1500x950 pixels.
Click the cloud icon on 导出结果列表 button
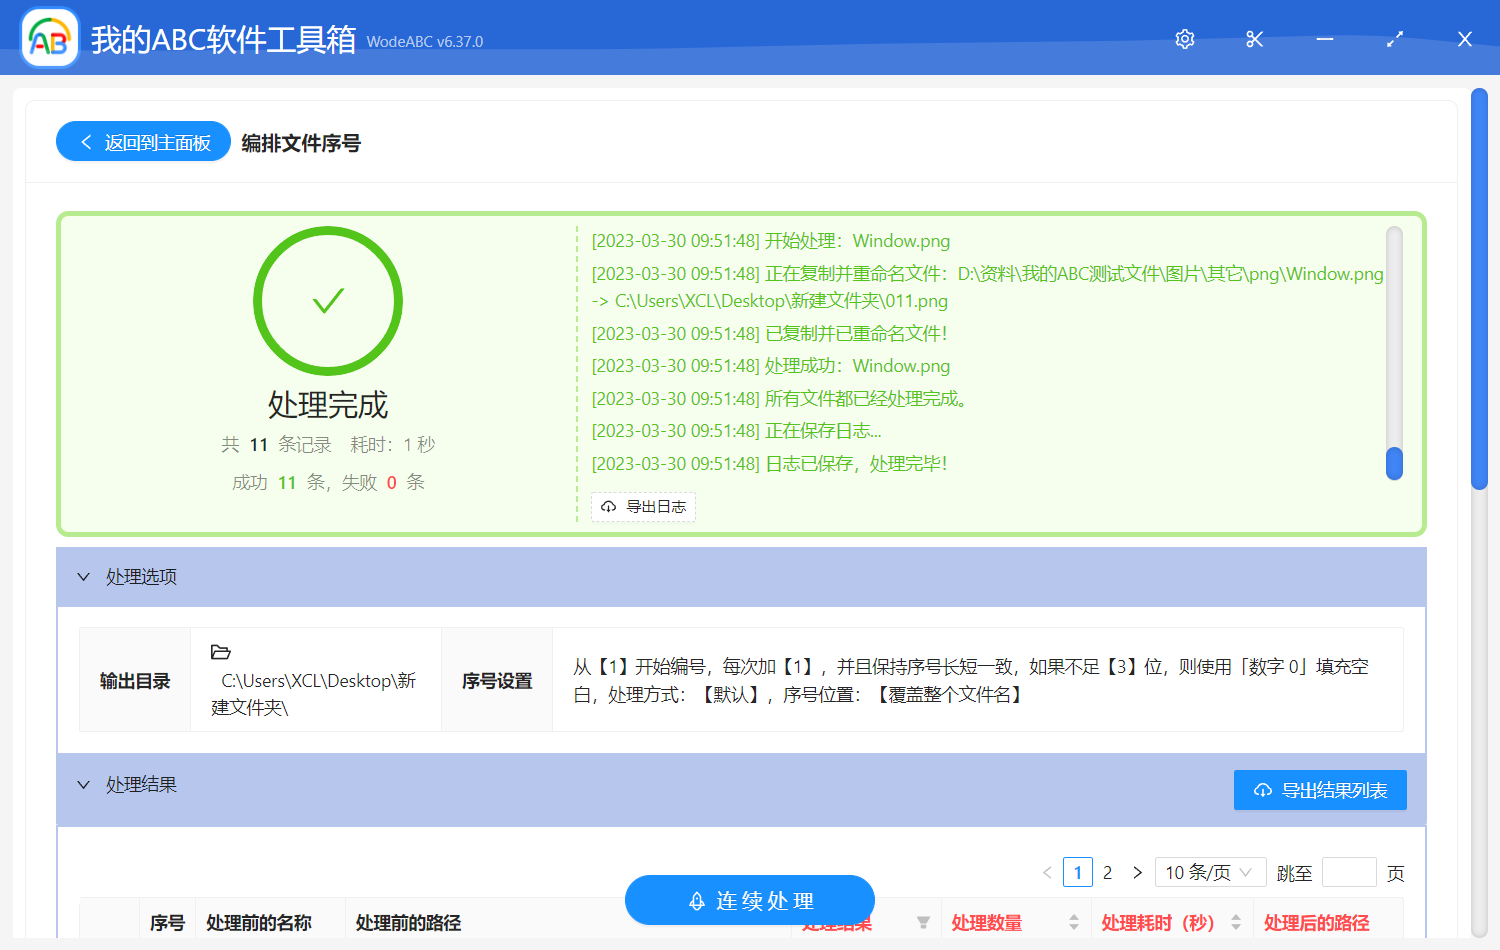pos(1261,790)
